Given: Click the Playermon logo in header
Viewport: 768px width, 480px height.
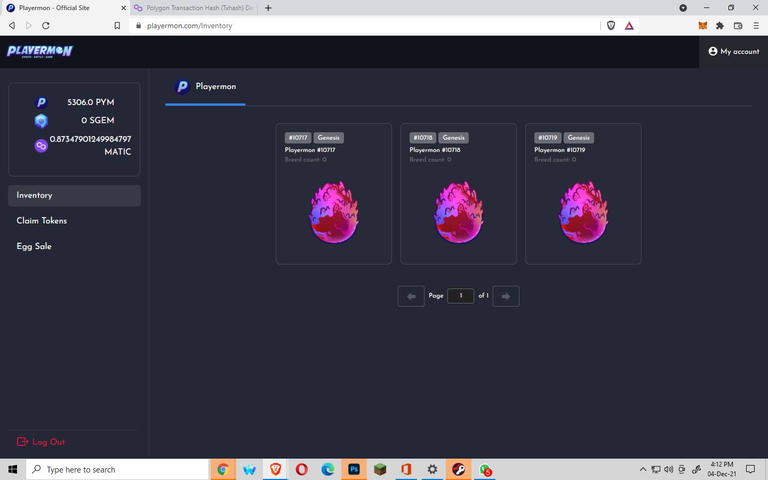Looking at the screenshot, I should (40, 51).
